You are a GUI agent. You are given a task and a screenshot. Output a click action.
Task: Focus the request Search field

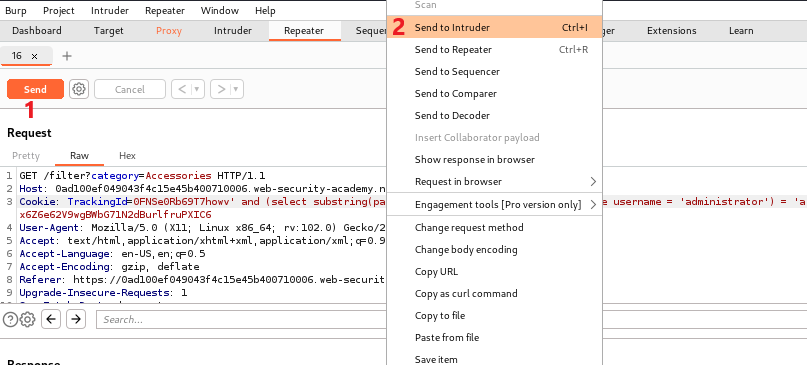(x=241, y=320)
